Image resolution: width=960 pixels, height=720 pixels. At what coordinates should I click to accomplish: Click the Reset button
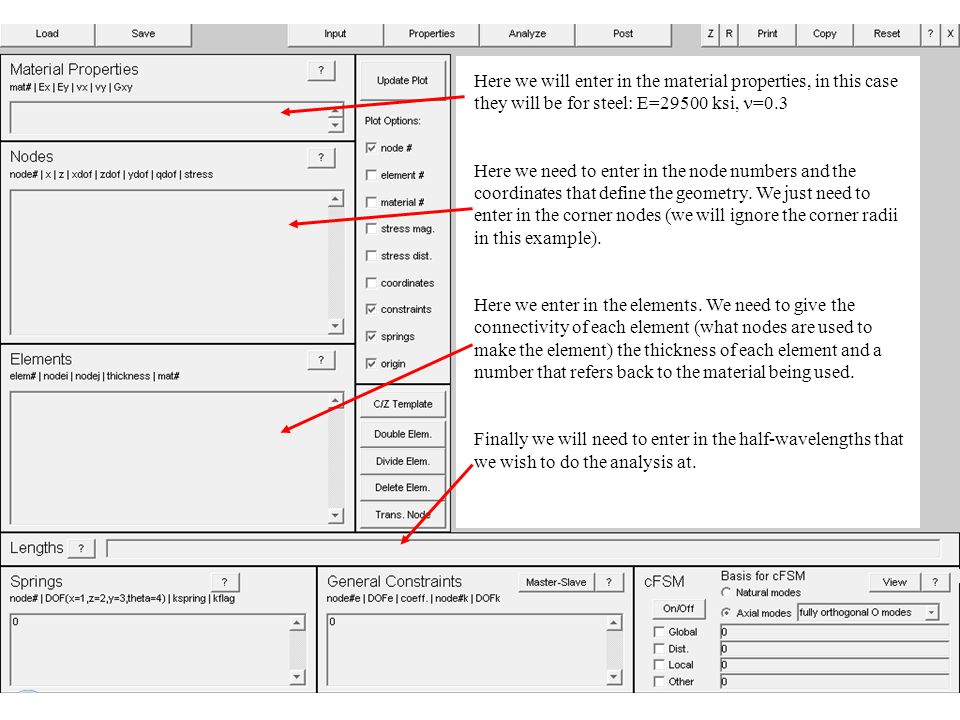point(887,34)
